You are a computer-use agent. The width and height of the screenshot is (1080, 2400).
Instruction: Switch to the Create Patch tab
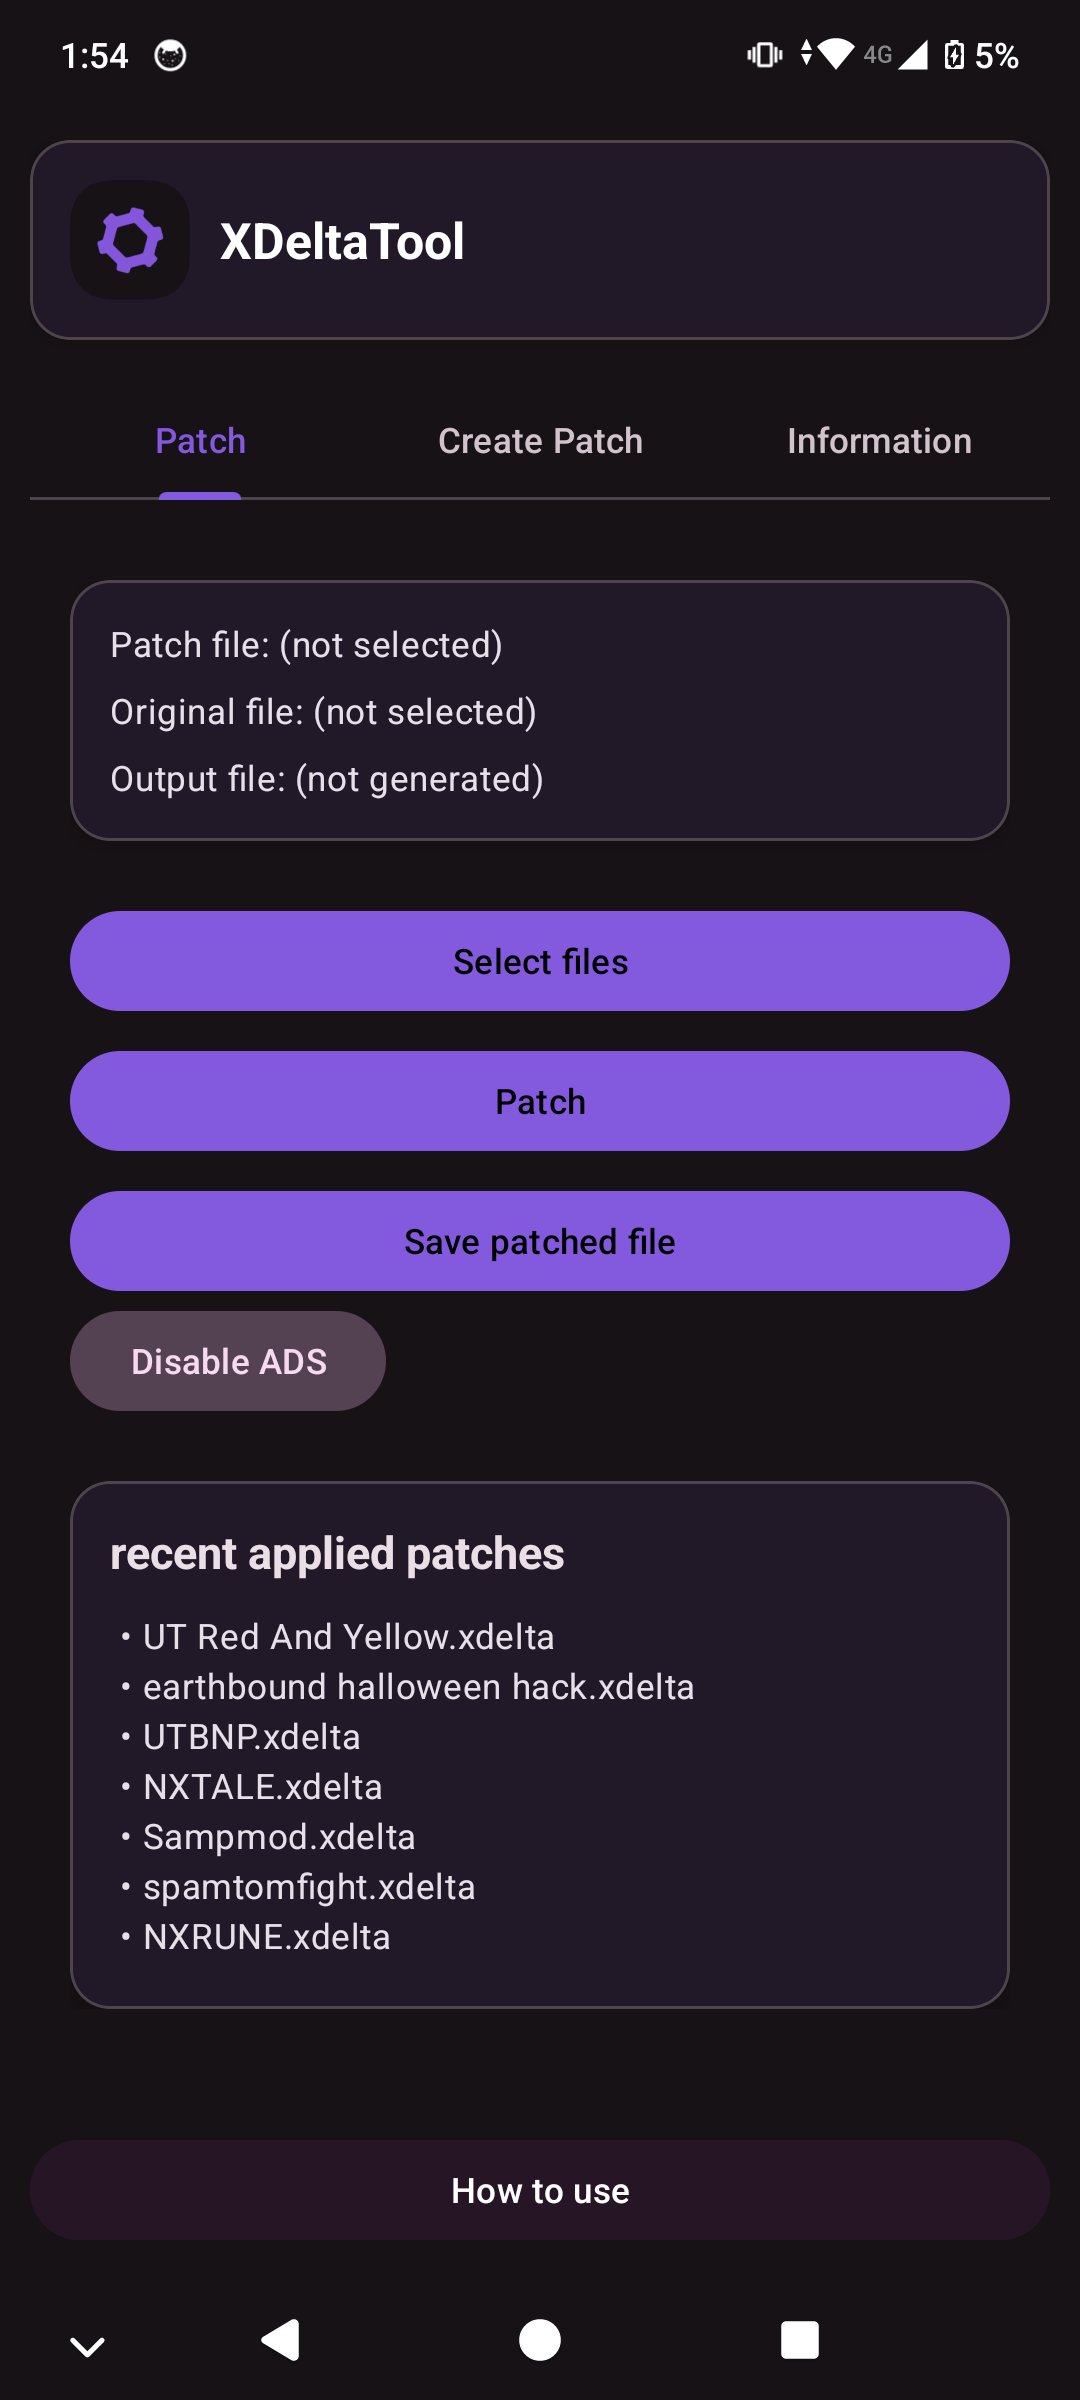[x=540, y=441]
